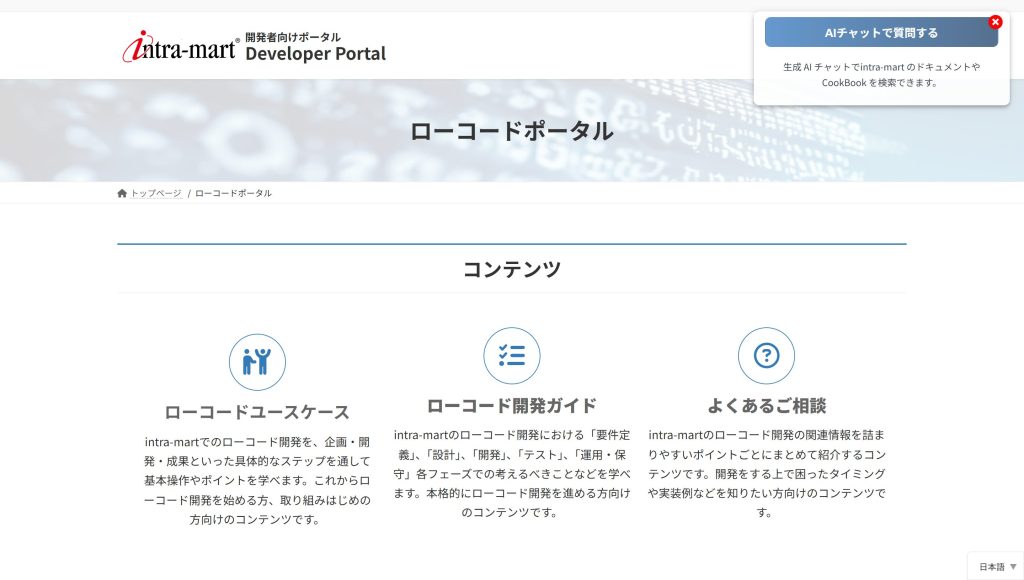Click the AI chat popup description text
Viewport: 1024px width, 580px height.
point(881,75)
